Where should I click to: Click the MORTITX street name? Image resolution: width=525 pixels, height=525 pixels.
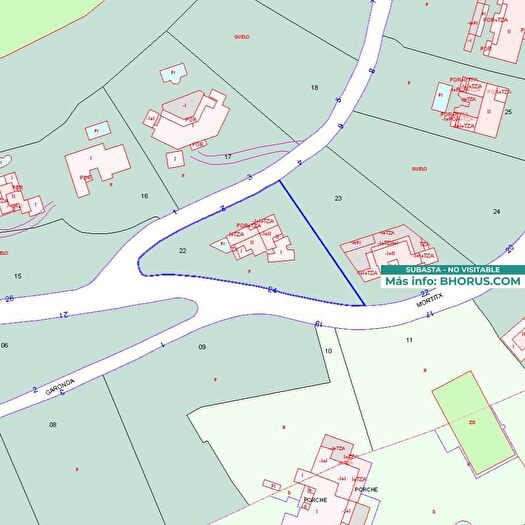pyautogui.click(x=430, y=300)
